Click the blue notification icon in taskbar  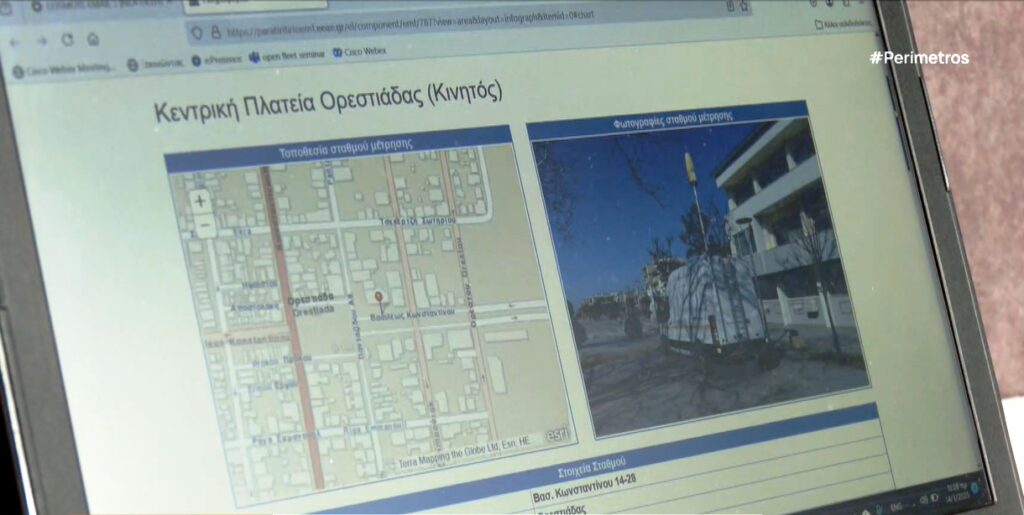[x=974, y=488]
